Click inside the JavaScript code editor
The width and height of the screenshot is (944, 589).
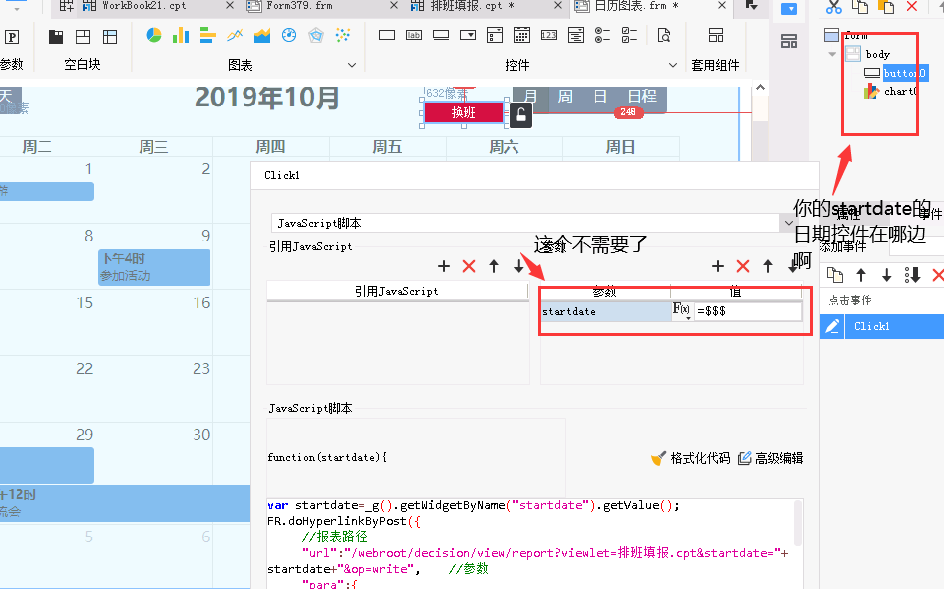pos(530,544)
